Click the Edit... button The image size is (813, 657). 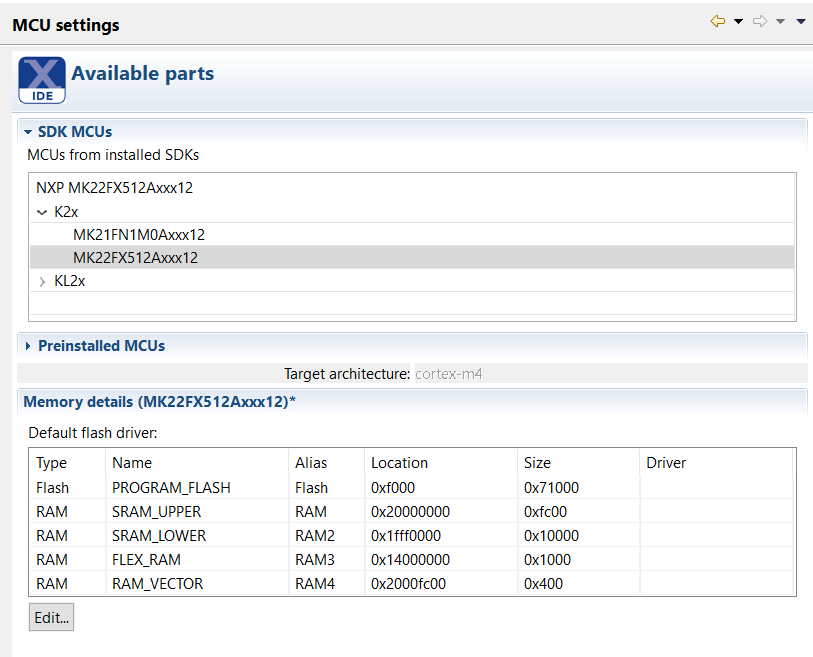point(51,618)
